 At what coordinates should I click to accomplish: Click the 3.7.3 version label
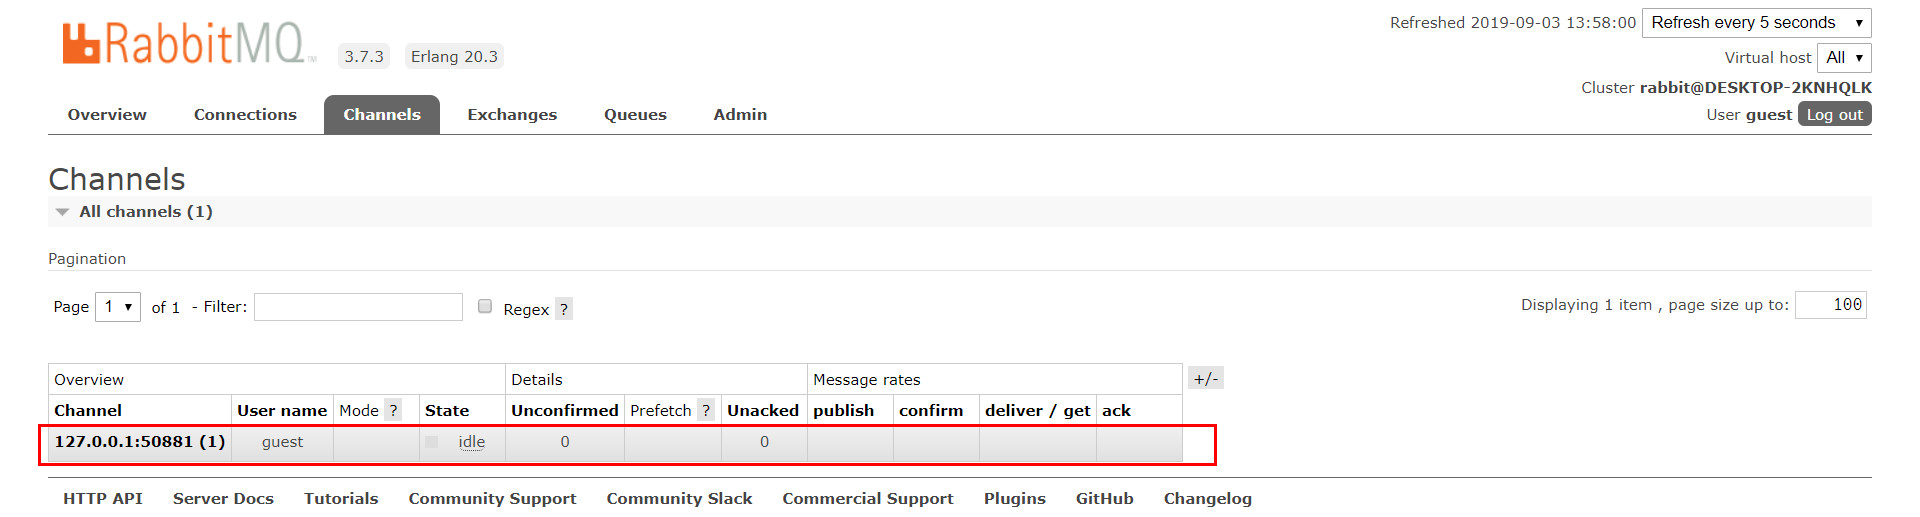pos(364,56)
